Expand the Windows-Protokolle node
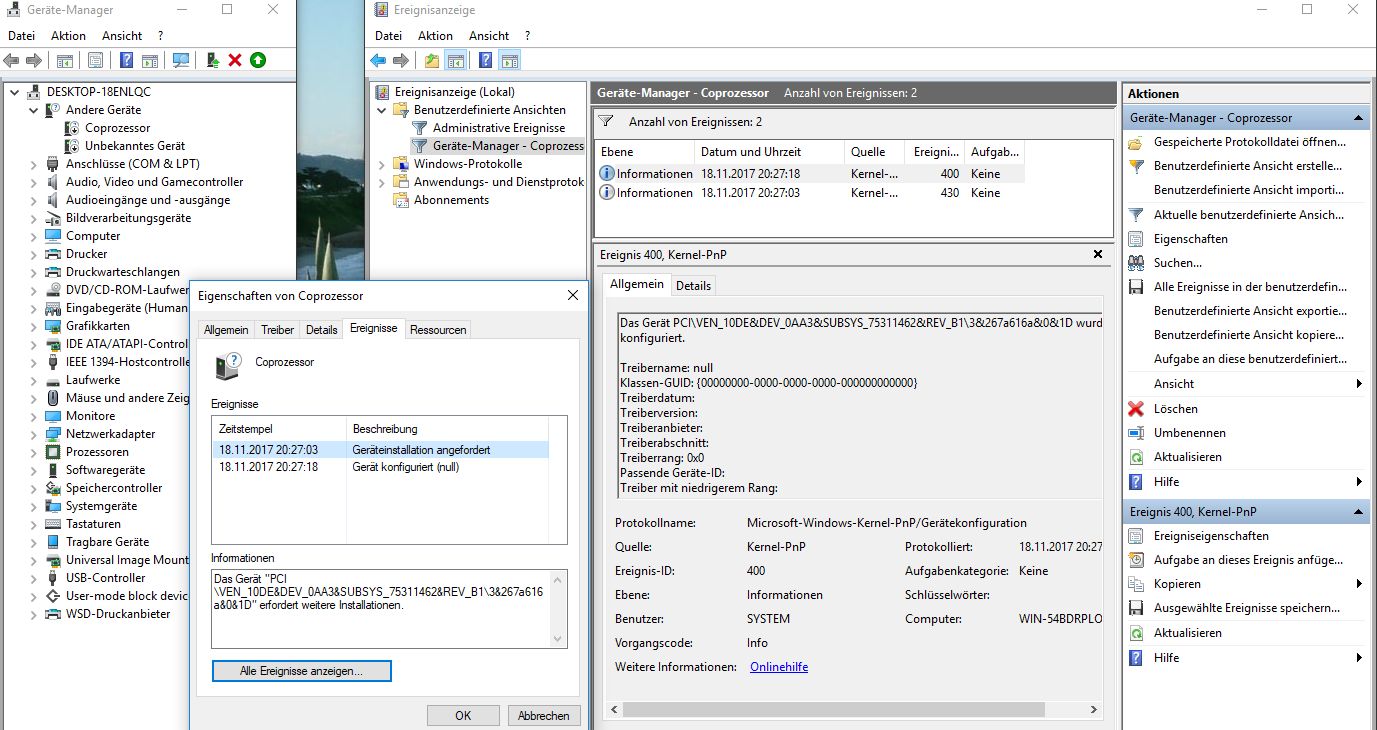The height and width of the screenshot is (730, 1377). click(383, 164)
